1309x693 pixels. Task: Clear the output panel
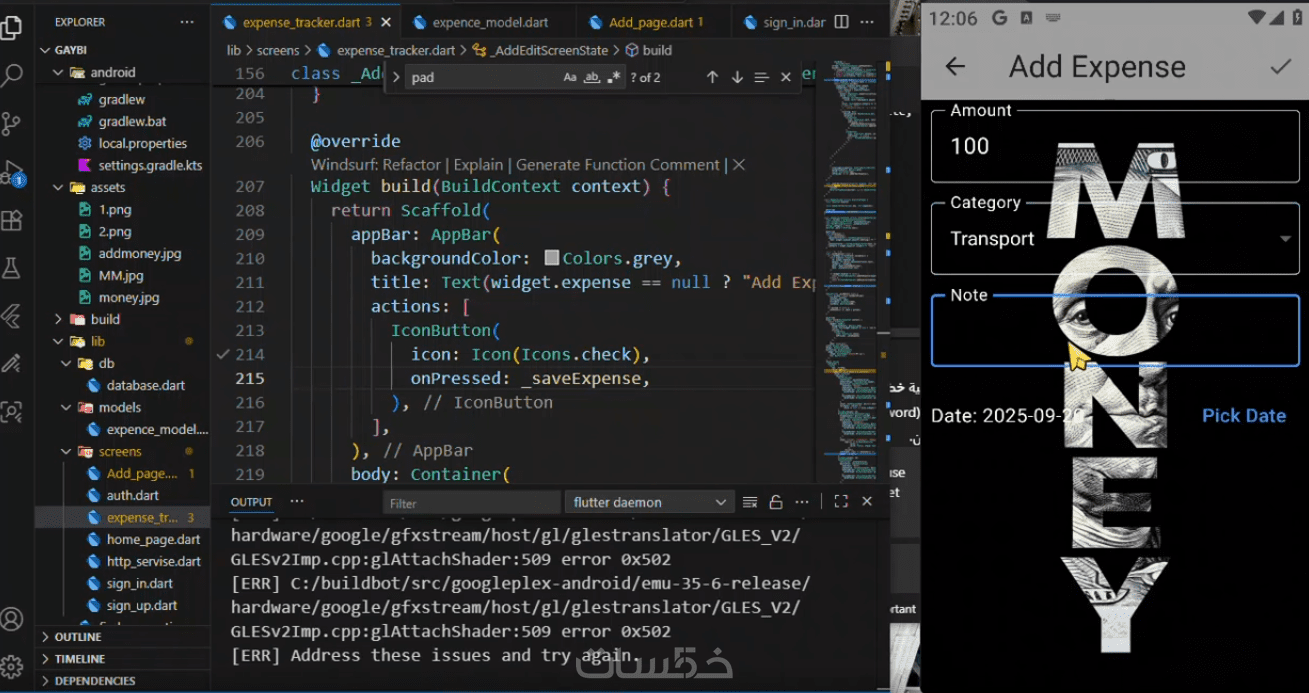pos(750,502)
